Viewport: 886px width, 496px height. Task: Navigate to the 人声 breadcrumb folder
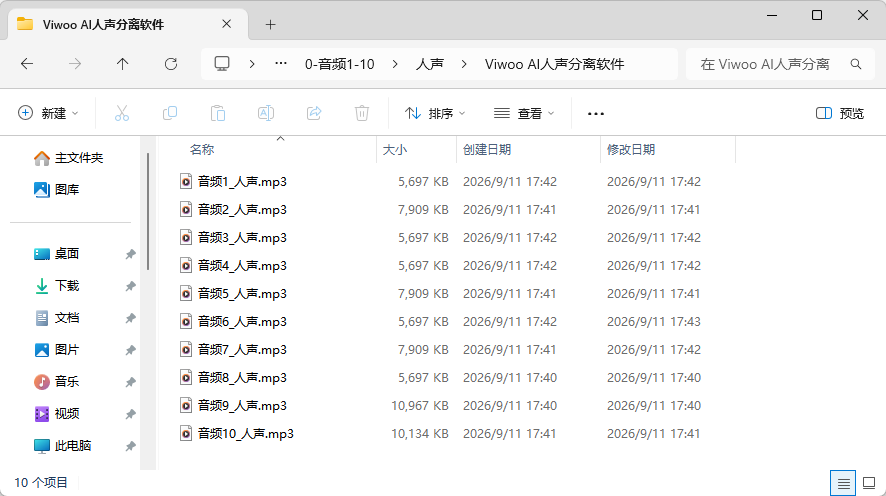coord(430,64)
